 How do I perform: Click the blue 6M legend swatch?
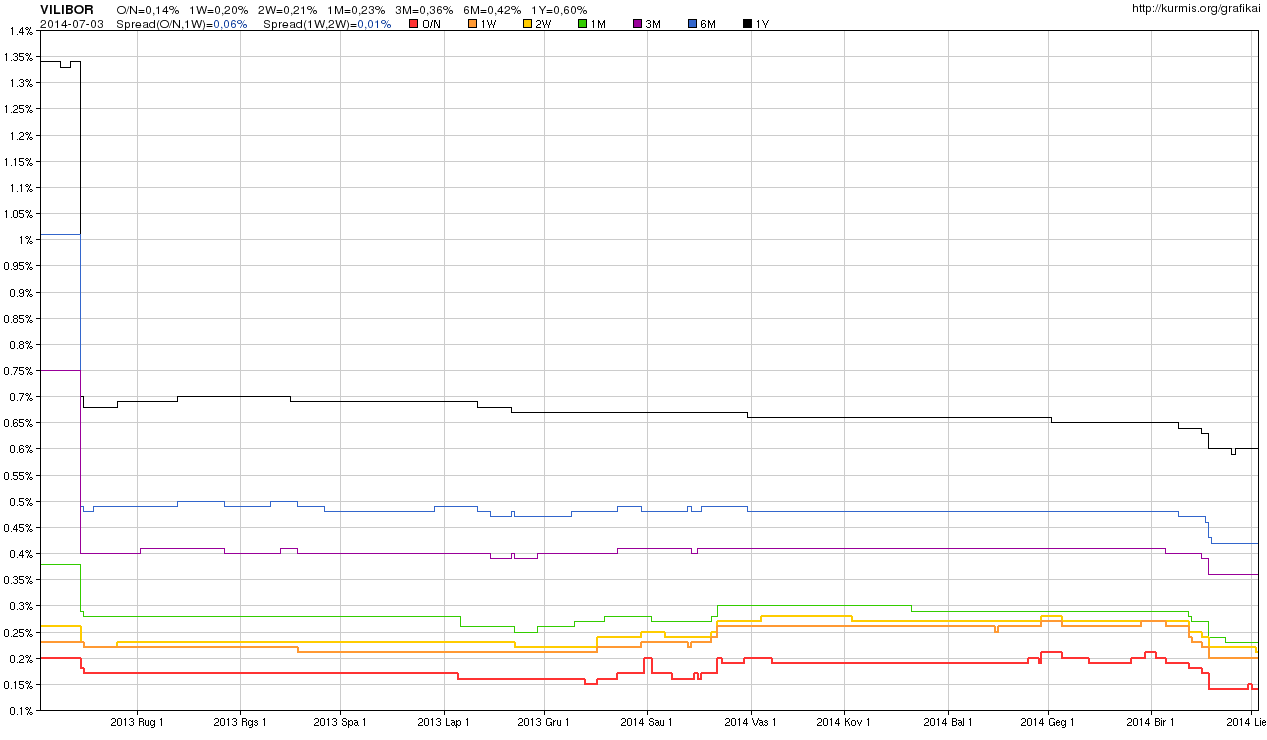[691, 23]
